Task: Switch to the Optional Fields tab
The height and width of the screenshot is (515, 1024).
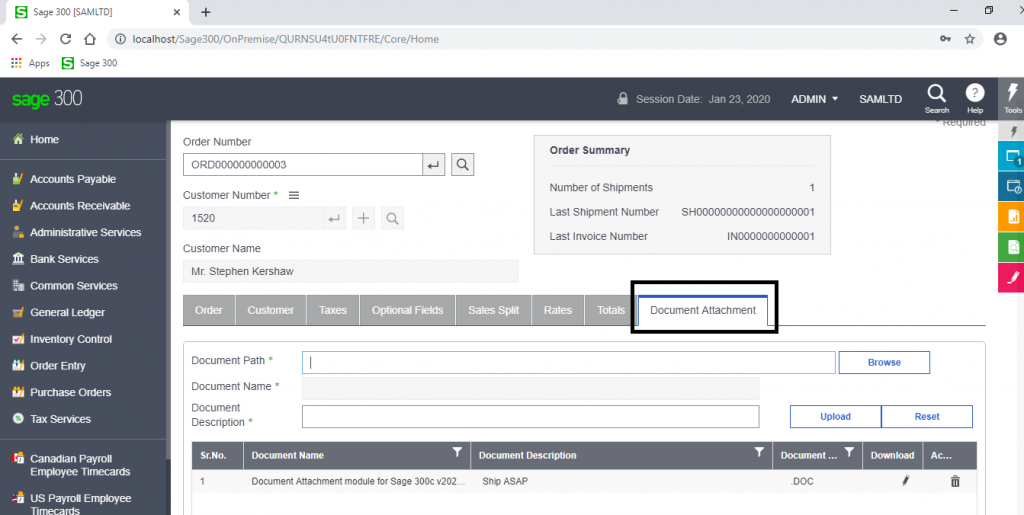Action: [x=408, y=310]
